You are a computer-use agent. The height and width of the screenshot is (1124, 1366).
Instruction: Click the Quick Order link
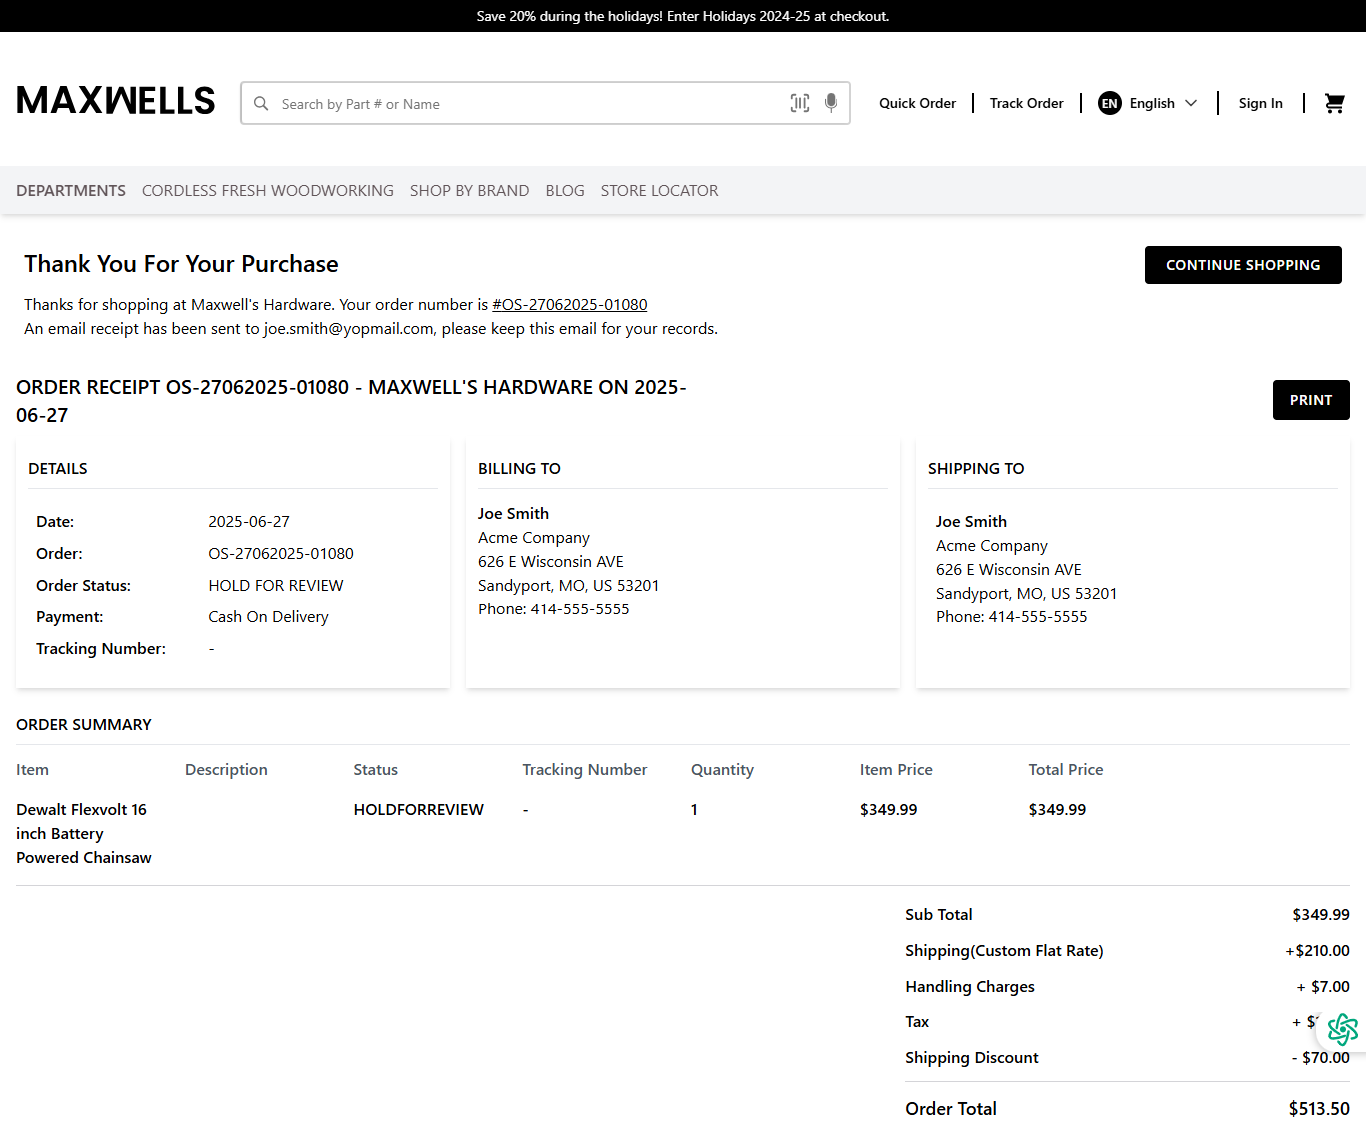coord(917,103)
